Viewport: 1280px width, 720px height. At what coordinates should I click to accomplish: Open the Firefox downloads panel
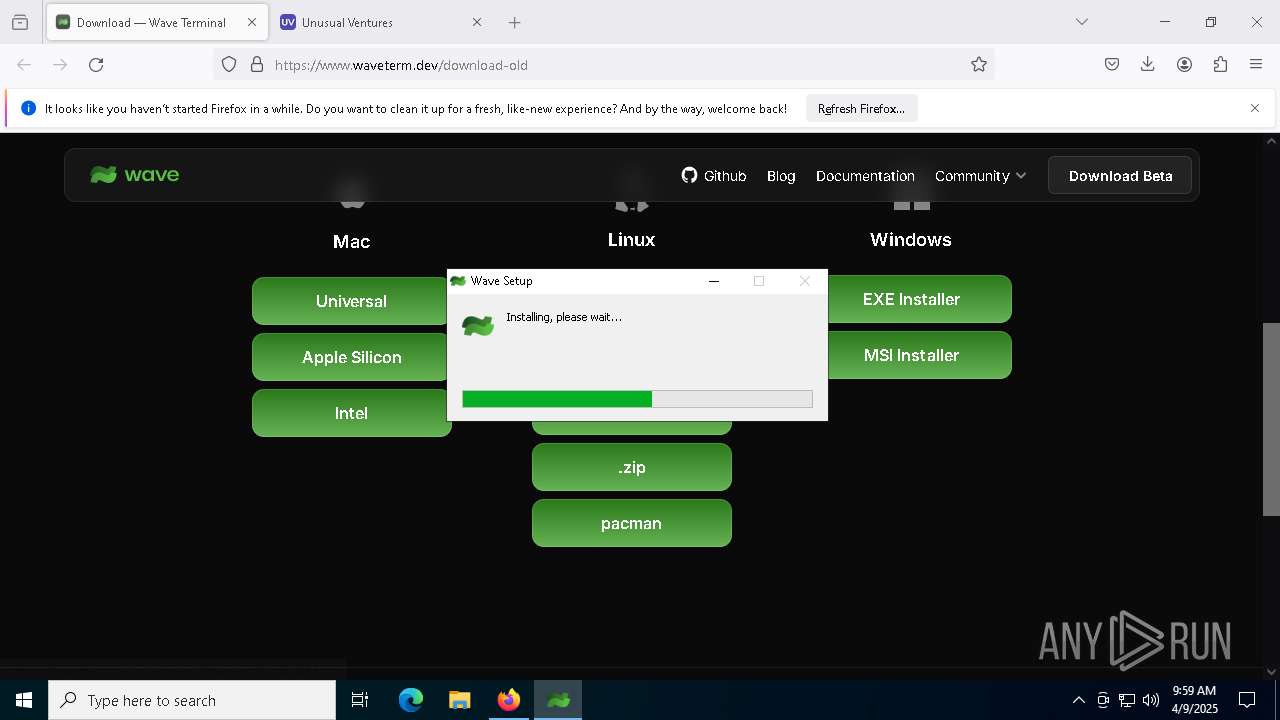point(1148,65)
